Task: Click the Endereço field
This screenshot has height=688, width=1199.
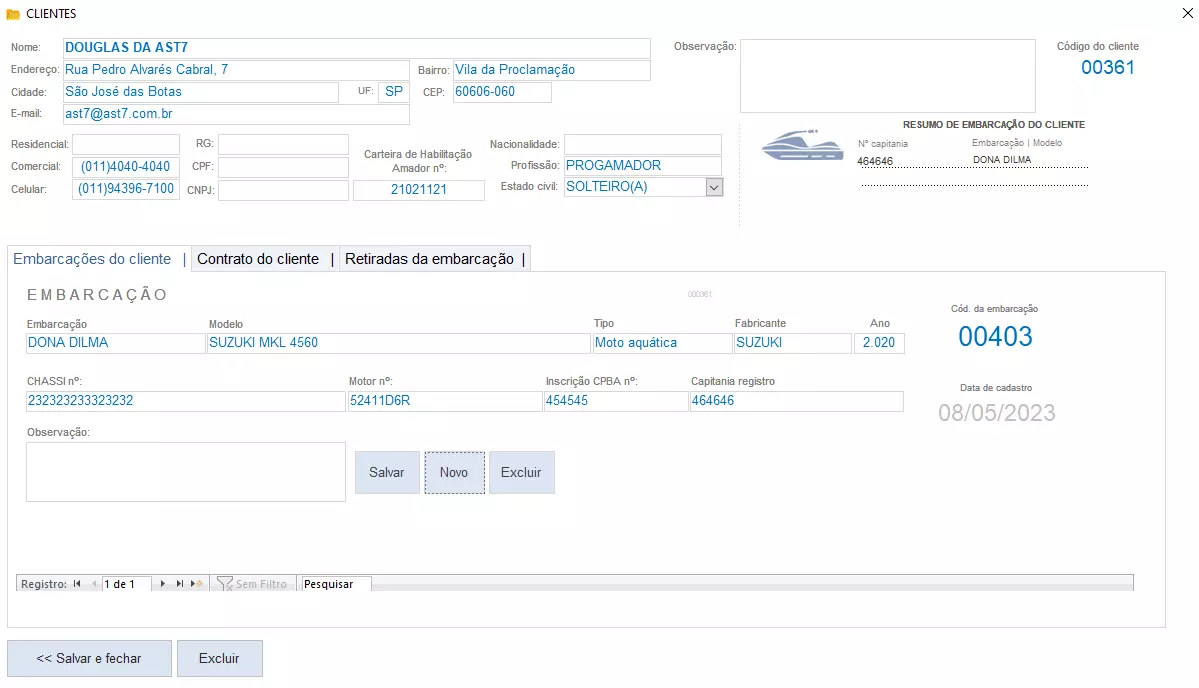Action: pyautogui.click(x=236, y=70)
